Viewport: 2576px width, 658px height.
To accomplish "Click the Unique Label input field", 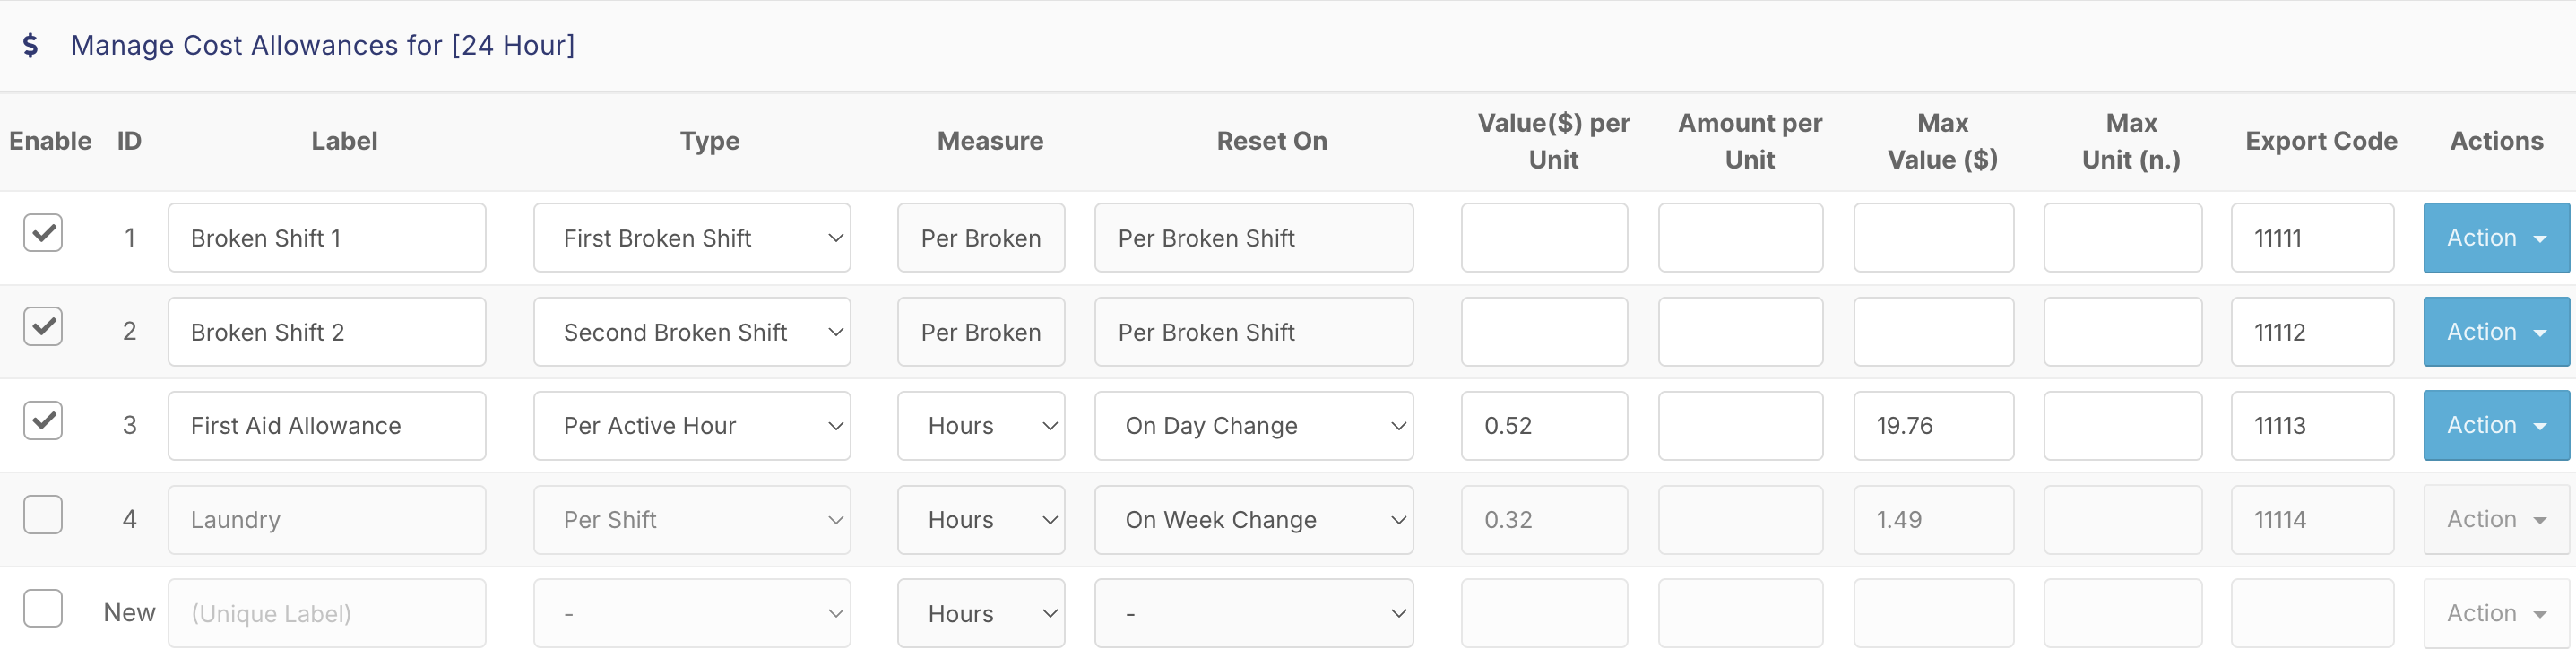I will (327, 613).
